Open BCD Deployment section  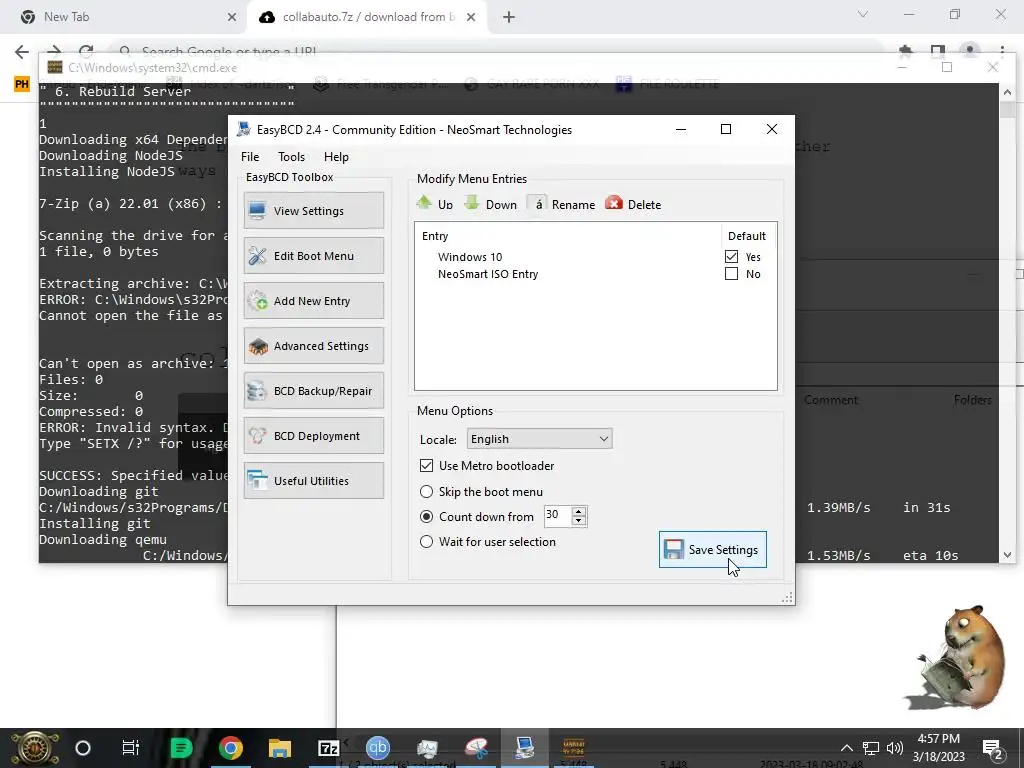(x=313, y=436)
